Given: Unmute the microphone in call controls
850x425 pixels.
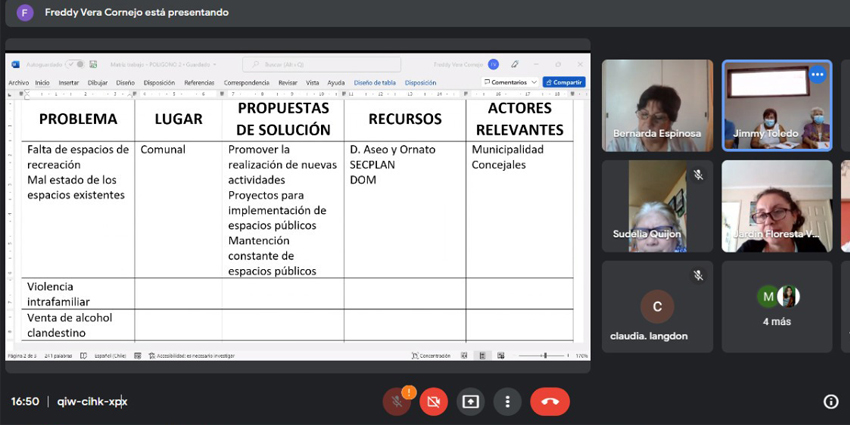Looking at the screenshot, I should pos(397,401).
